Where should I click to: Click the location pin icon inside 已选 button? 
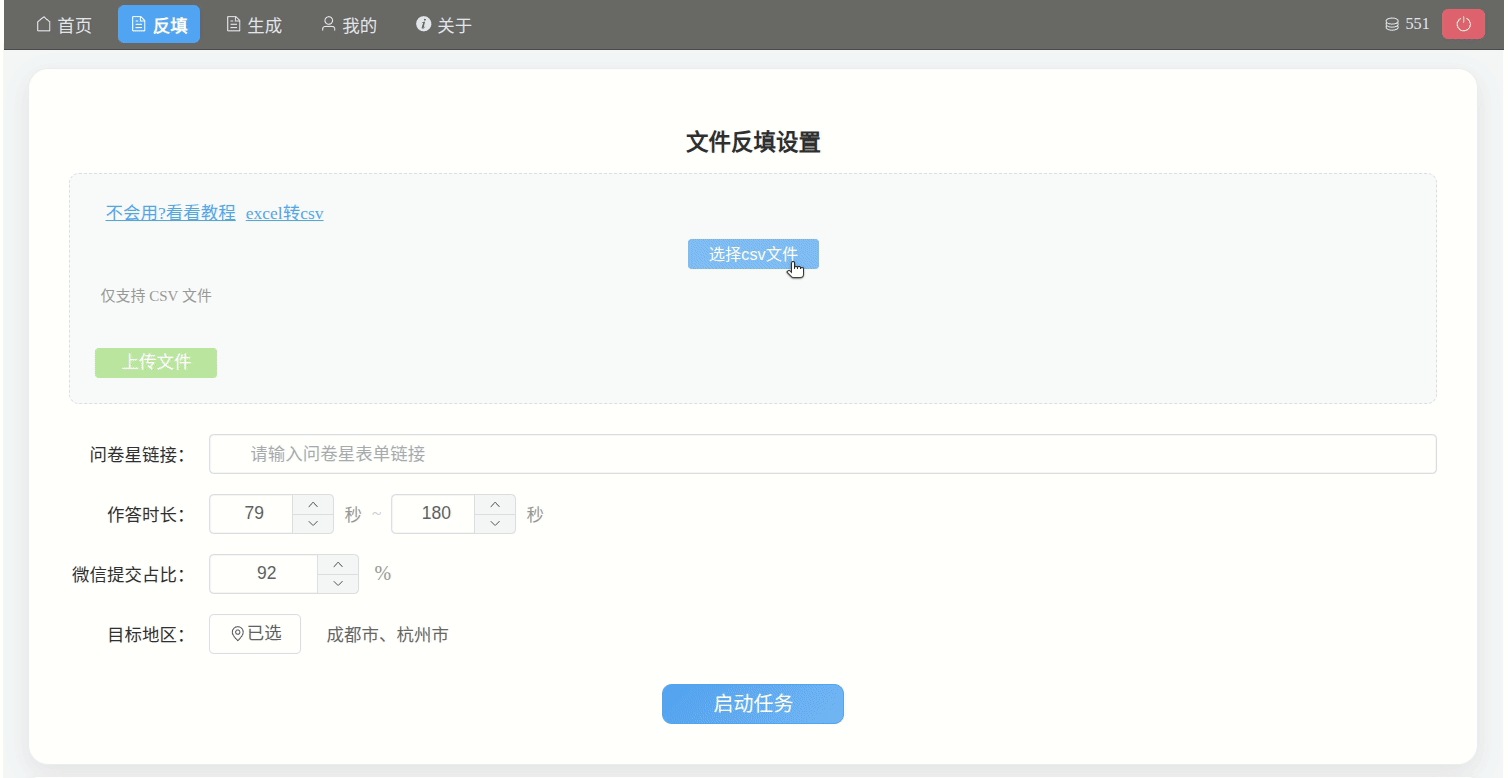click(x=237, y=633)
